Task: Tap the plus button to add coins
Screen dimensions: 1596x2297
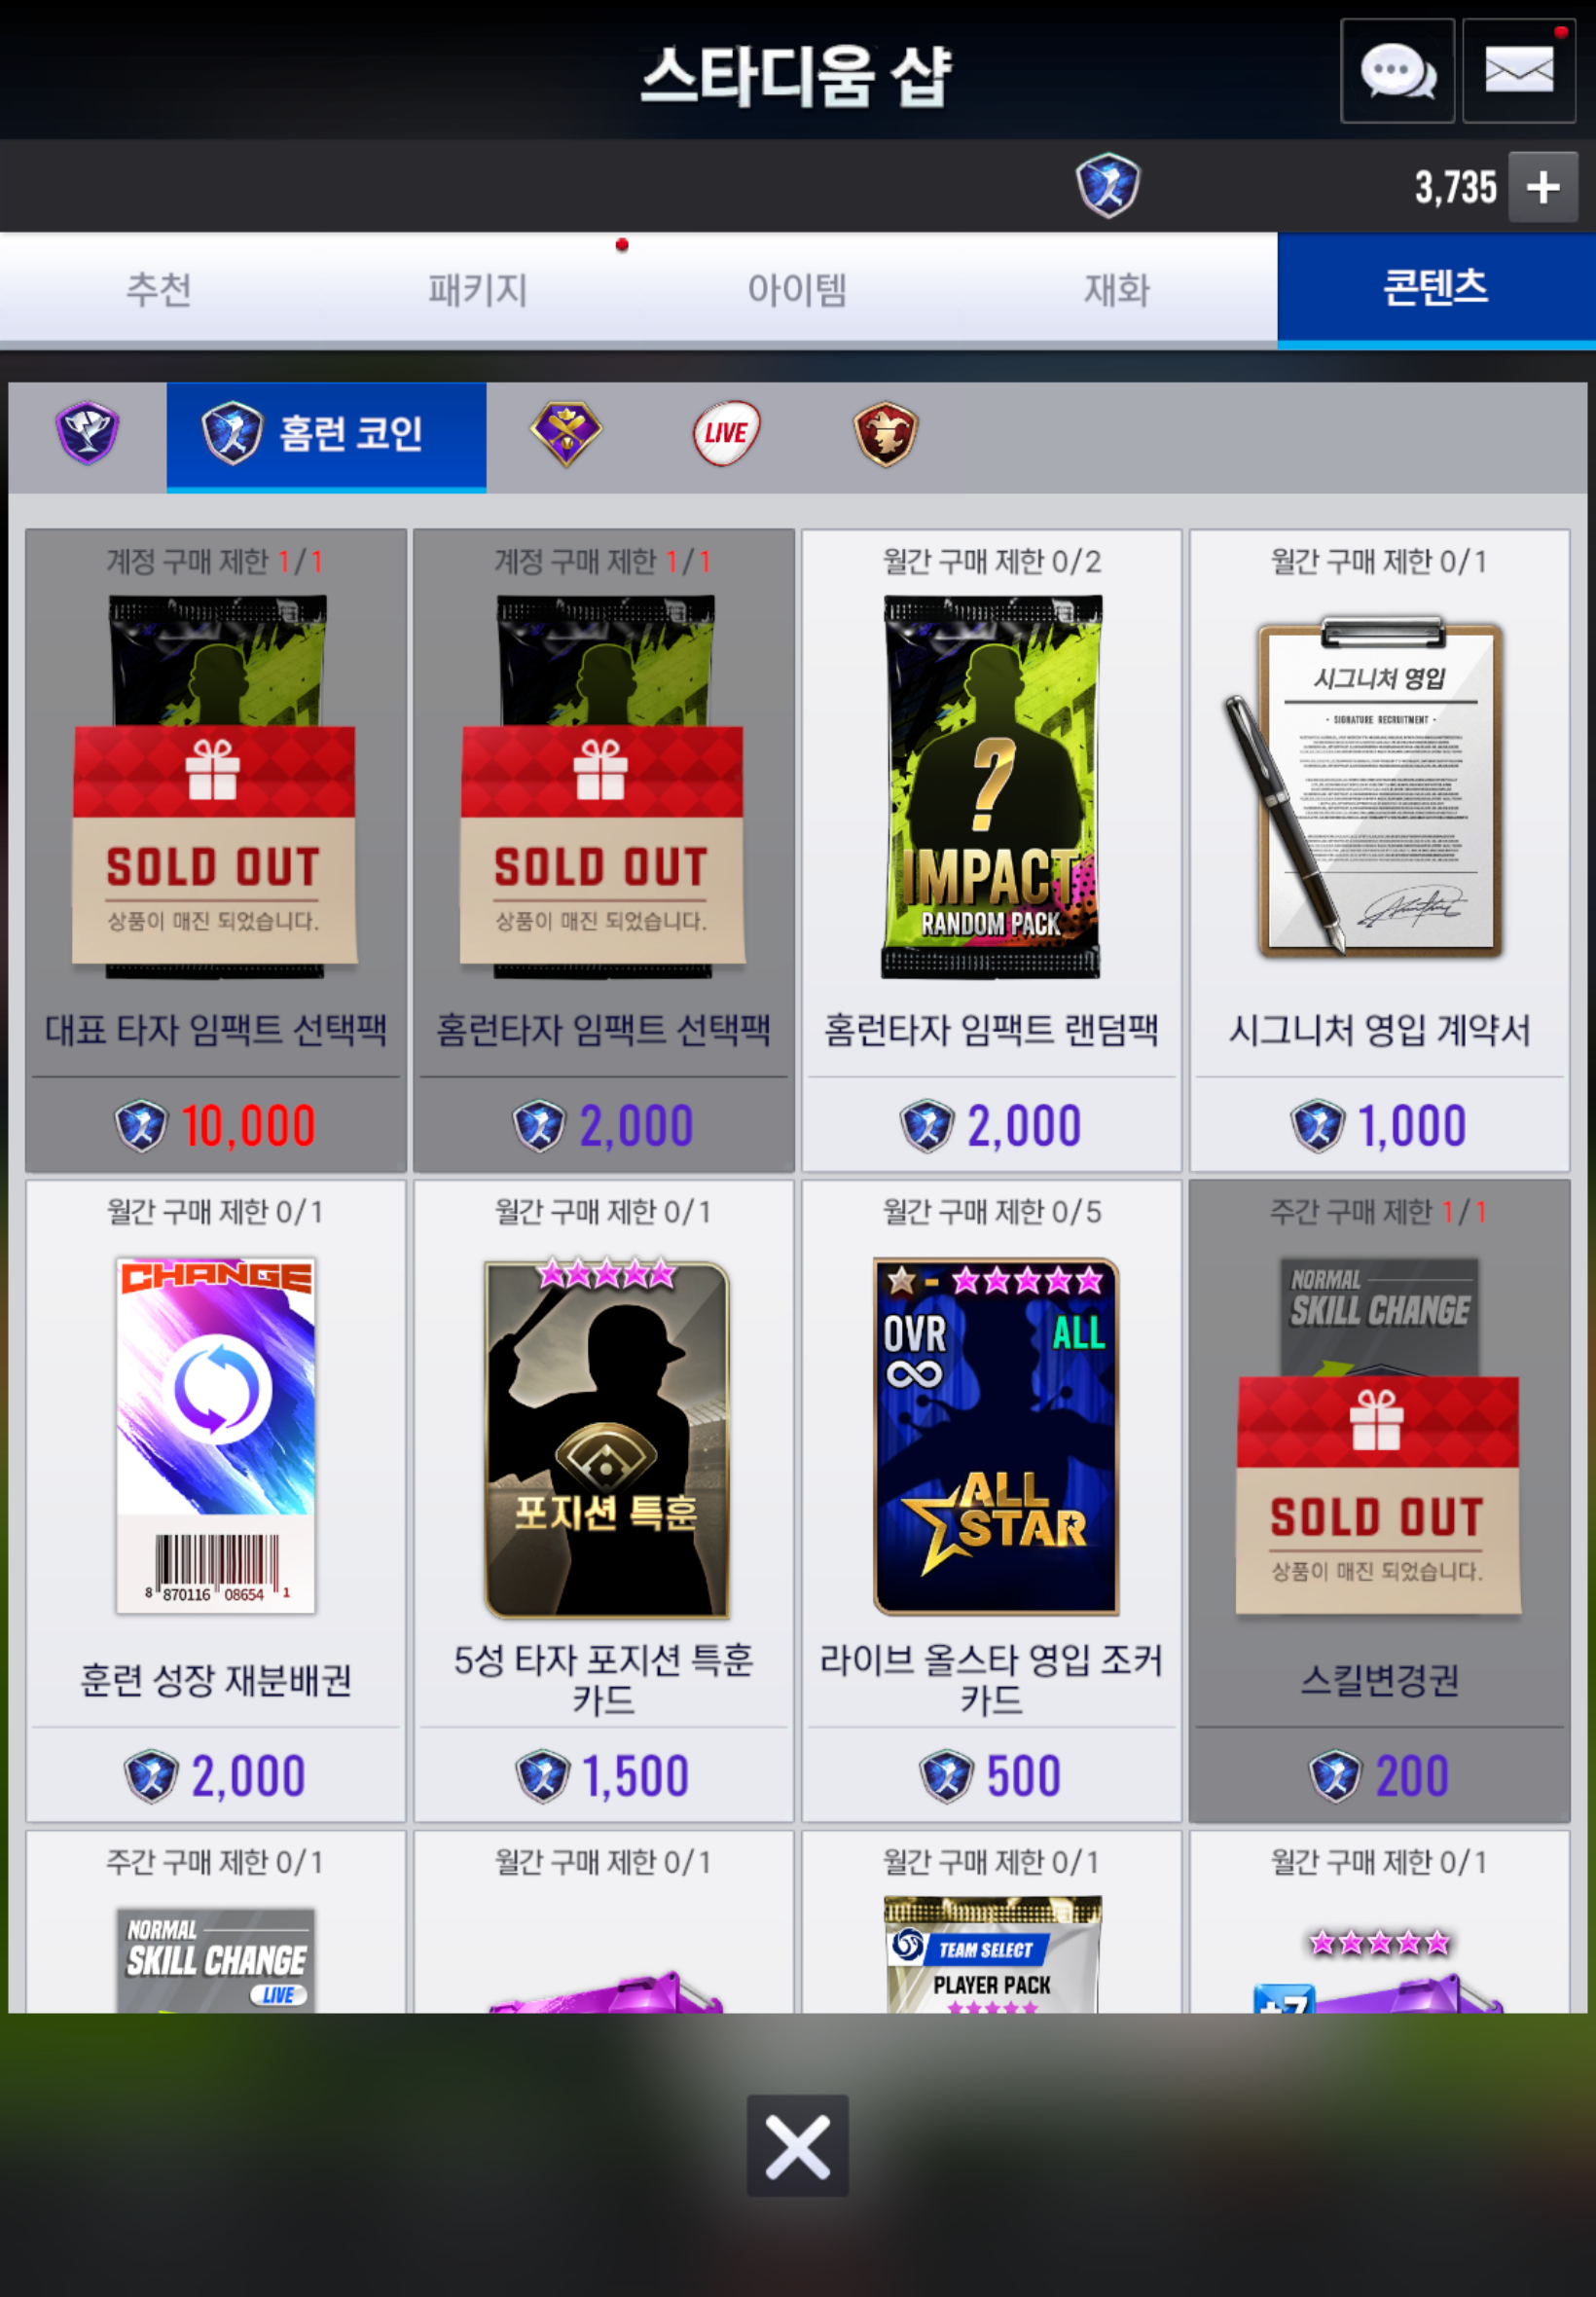Action: pos(1543,187)
